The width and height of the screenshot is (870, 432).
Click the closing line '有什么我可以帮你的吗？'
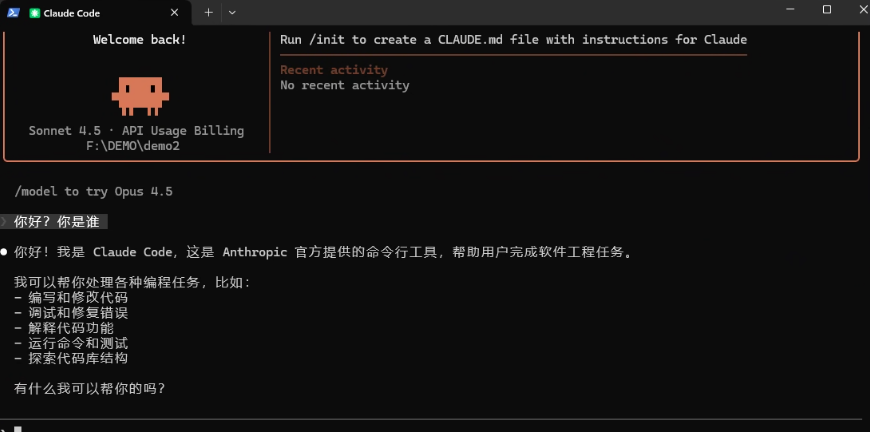pos(89,389)
